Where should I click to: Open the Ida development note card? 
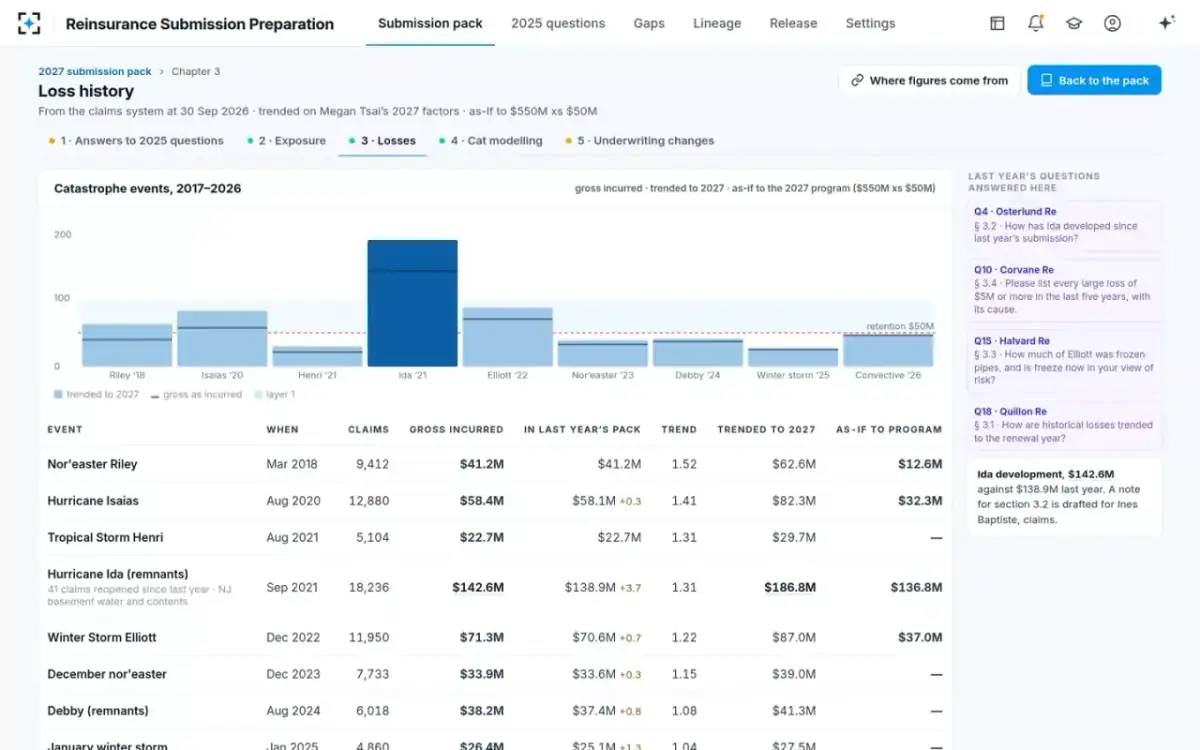tap(1065, 498)
